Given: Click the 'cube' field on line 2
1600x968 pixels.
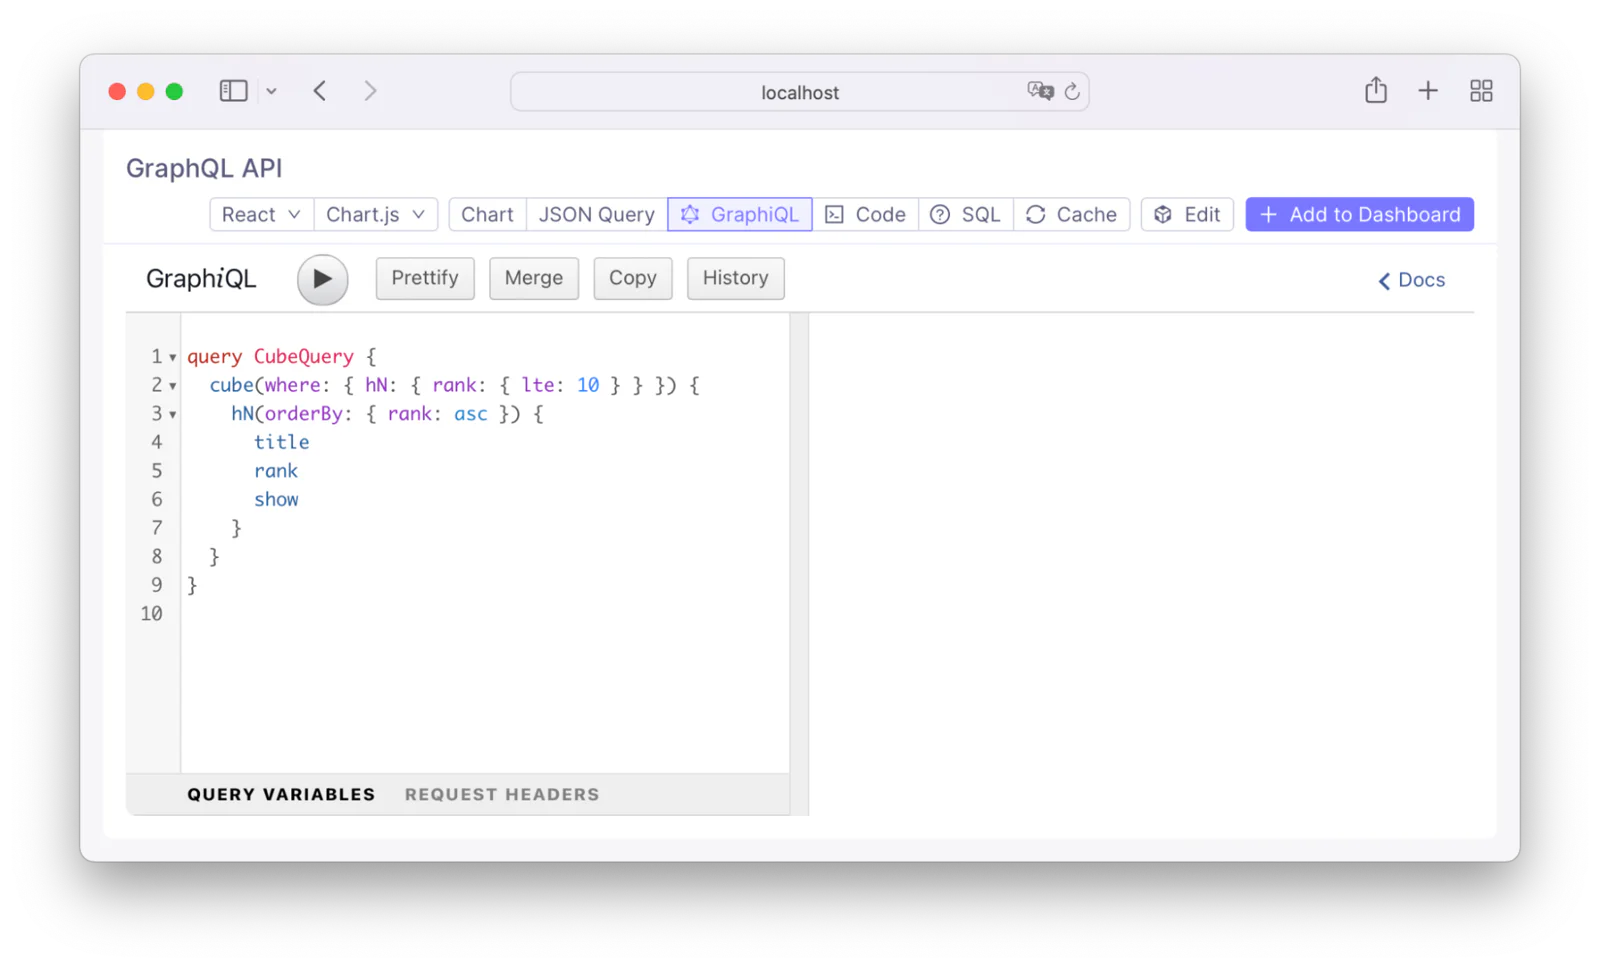Looking at the screenshot, I should coord(231,385).
